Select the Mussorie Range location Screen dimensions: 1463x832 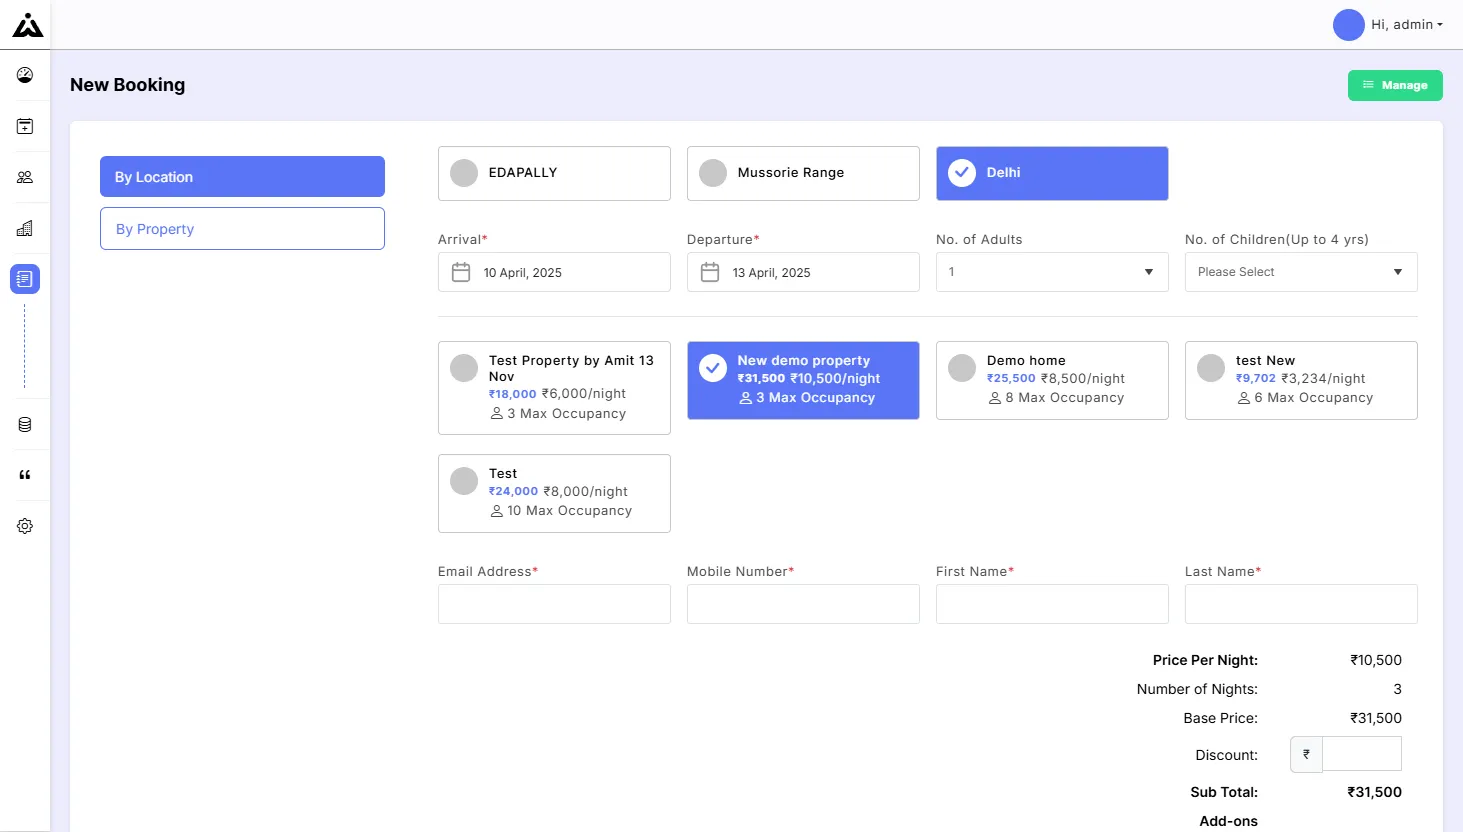(802, 173)
